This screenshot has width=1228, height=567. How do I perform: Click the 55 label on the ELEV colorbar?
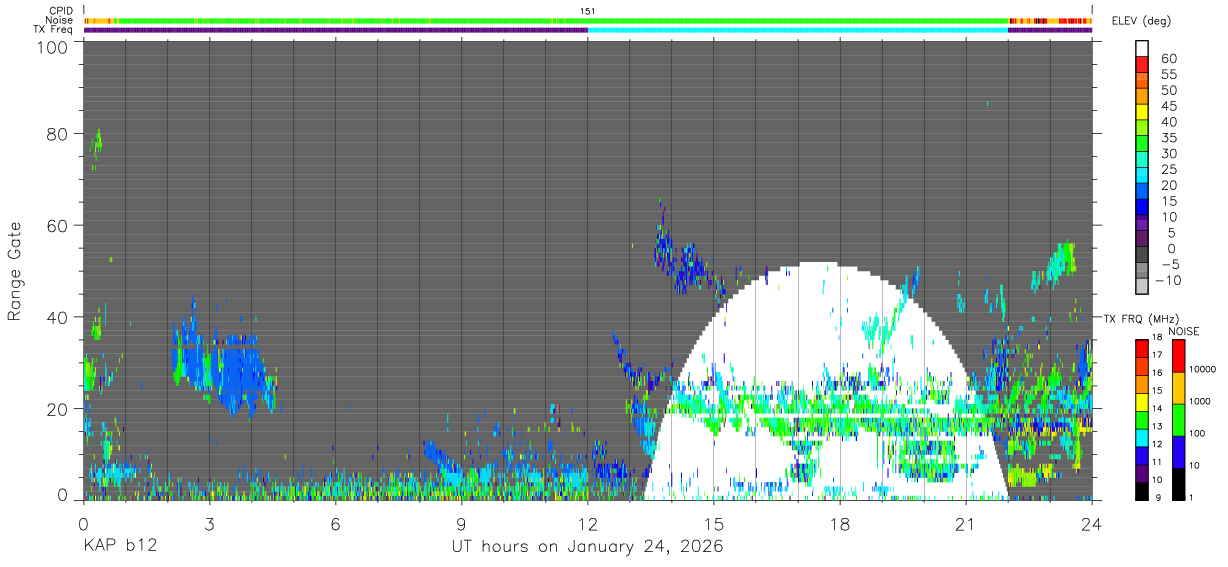tap(1169, 75)
